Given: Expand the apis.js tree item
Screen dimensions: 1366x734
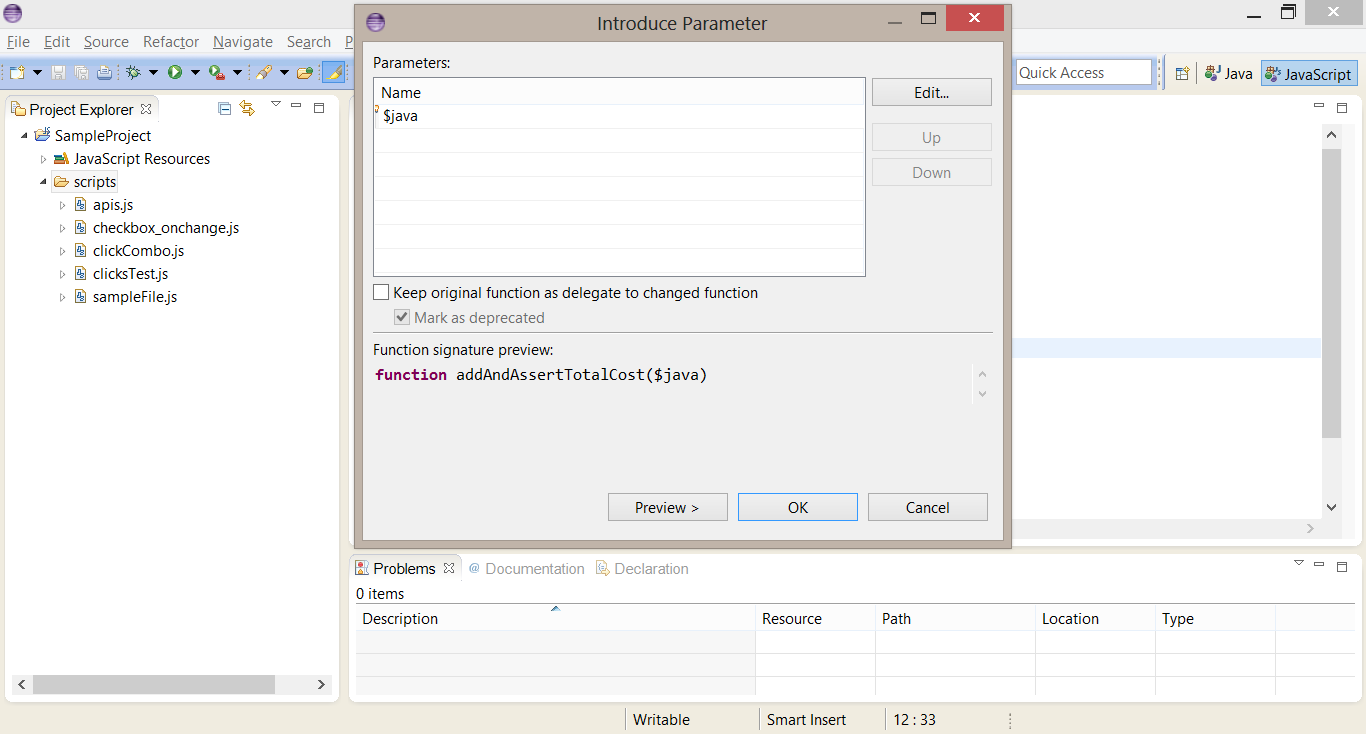Looking at the screenshot, I should pos(62,204).
